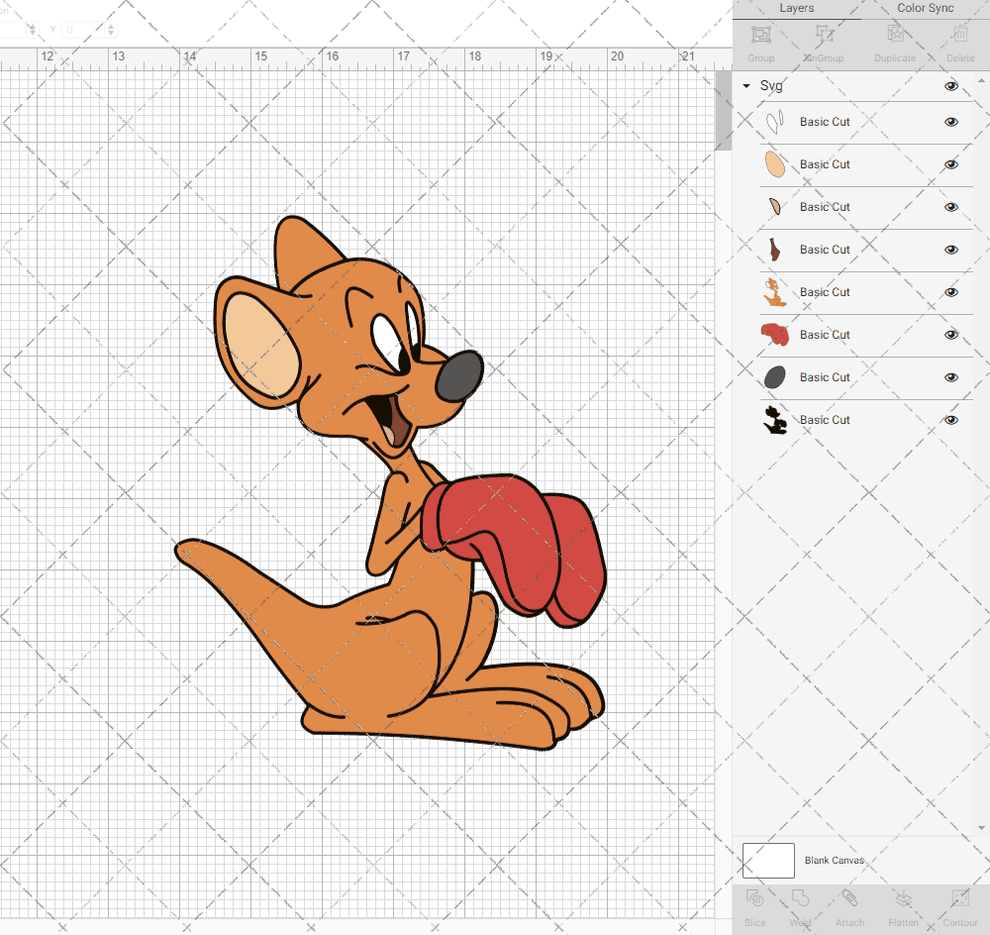The width and height of the screenshot is (990, 935).
Task: Open the Blank Canvas color swatch
Action: (768, 860)
